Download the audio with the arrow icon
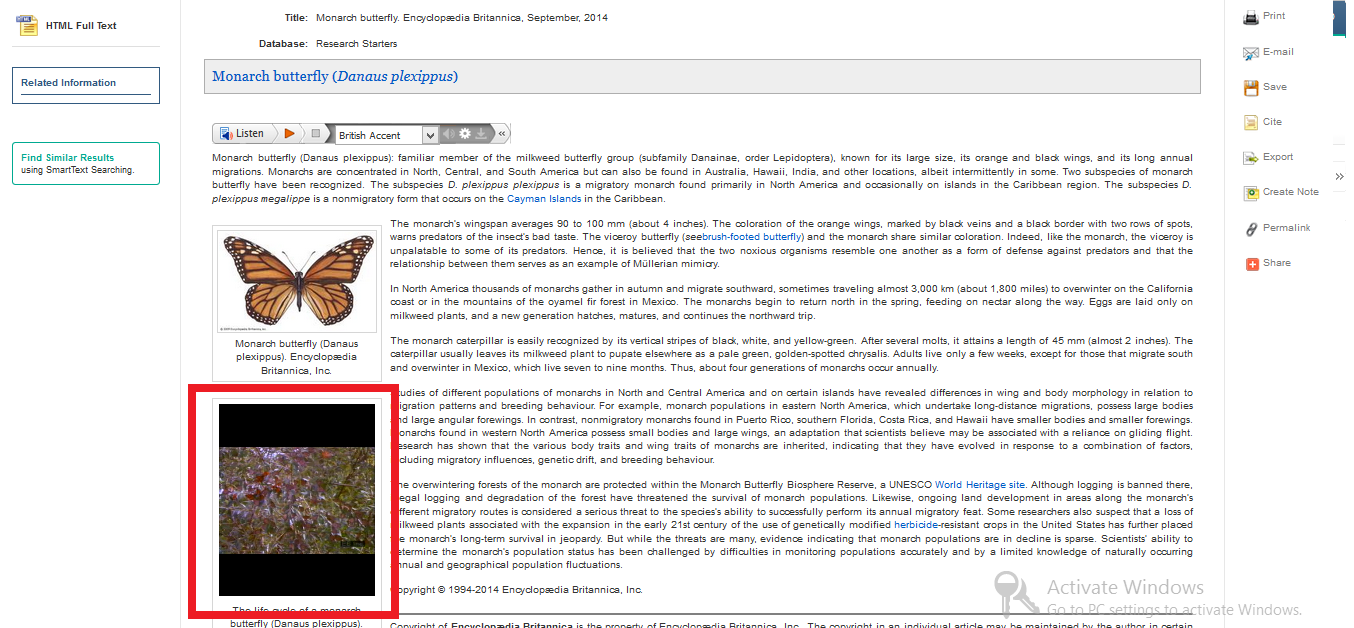Image resolution: width=1354 pixels, height=628 pixels. pos(481,134)
